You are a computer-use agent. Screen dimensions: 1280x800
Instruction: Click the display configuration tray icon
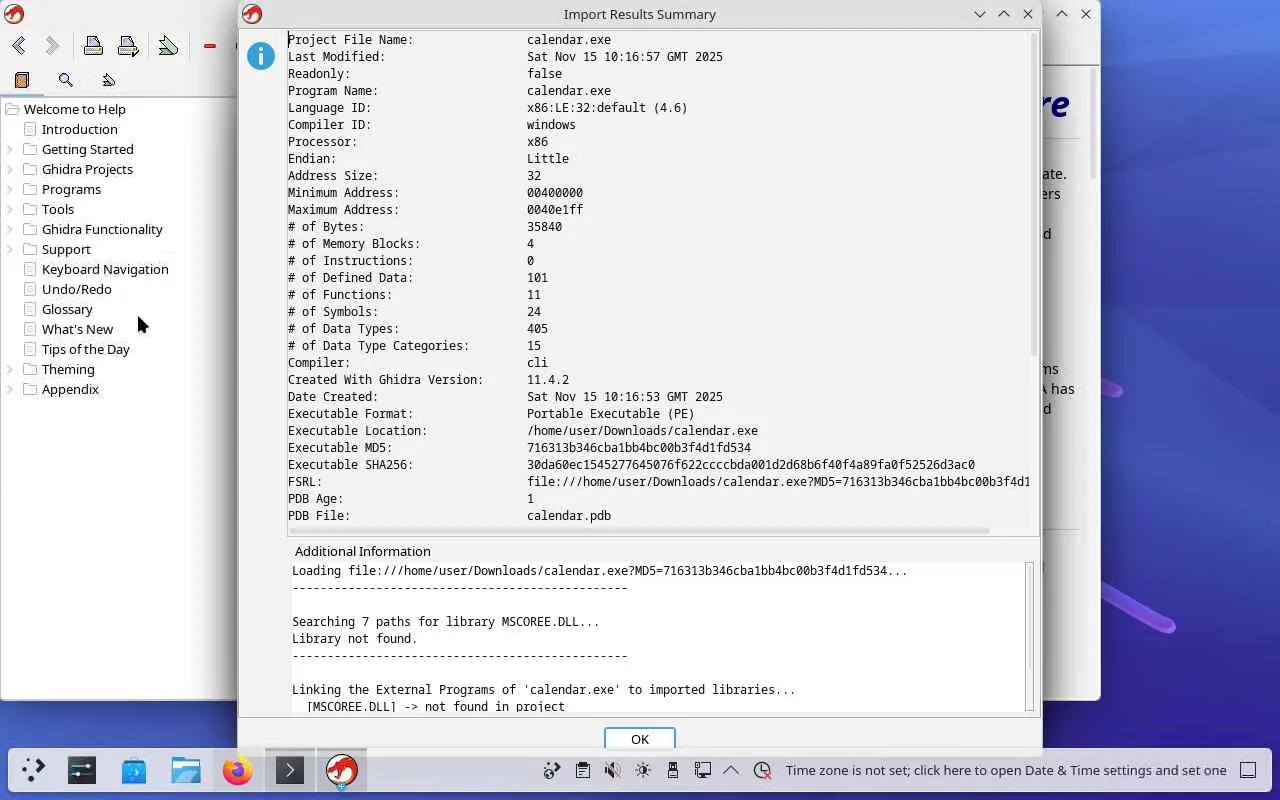click(702, 770)
